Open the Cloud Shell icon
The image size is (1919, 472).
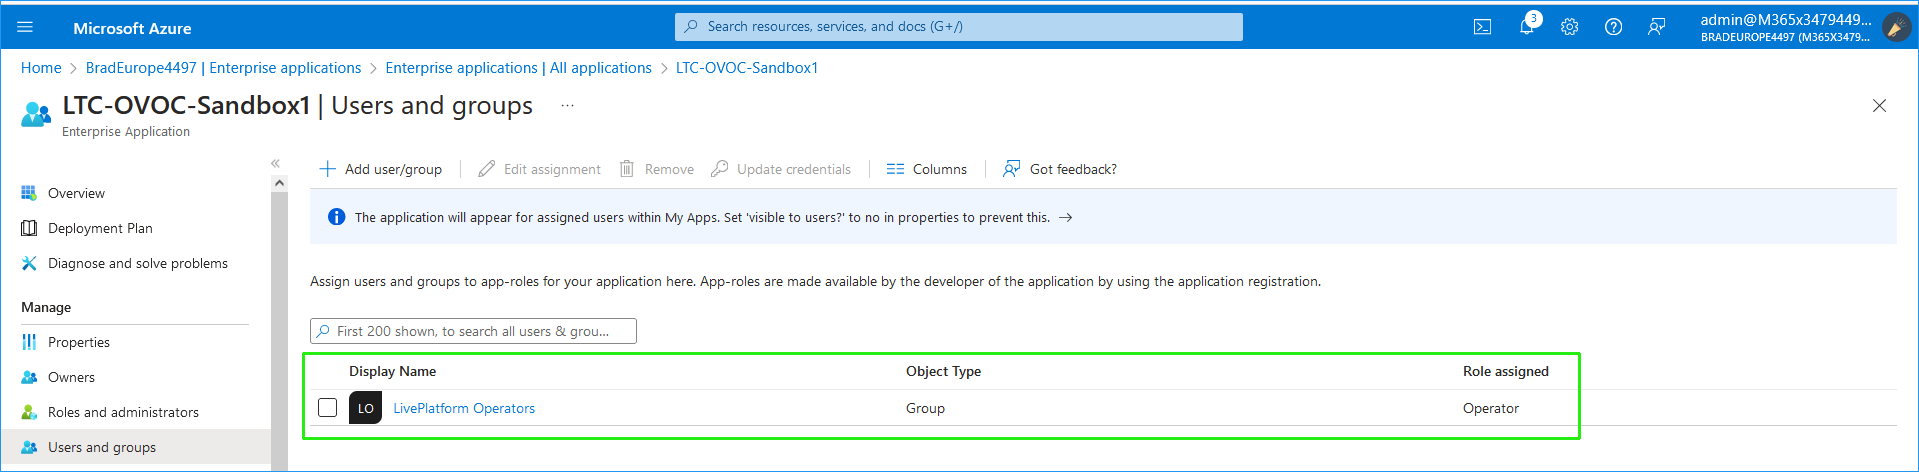point(1482,27)
